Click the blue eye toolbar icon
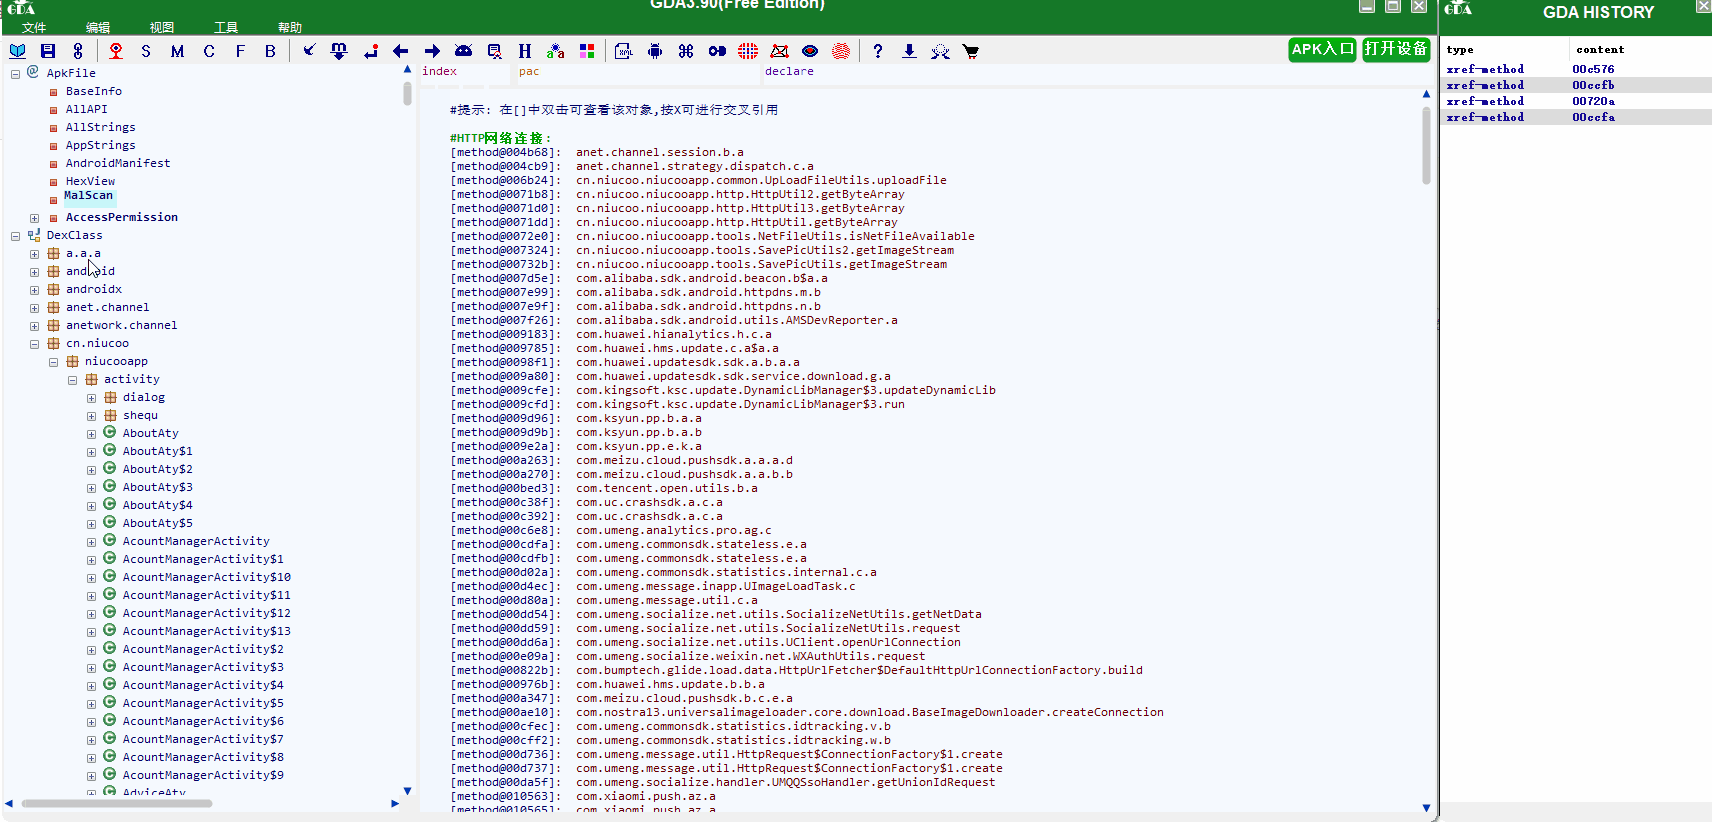This screenshot has height=822, width=1712. [x=810, y=51]
